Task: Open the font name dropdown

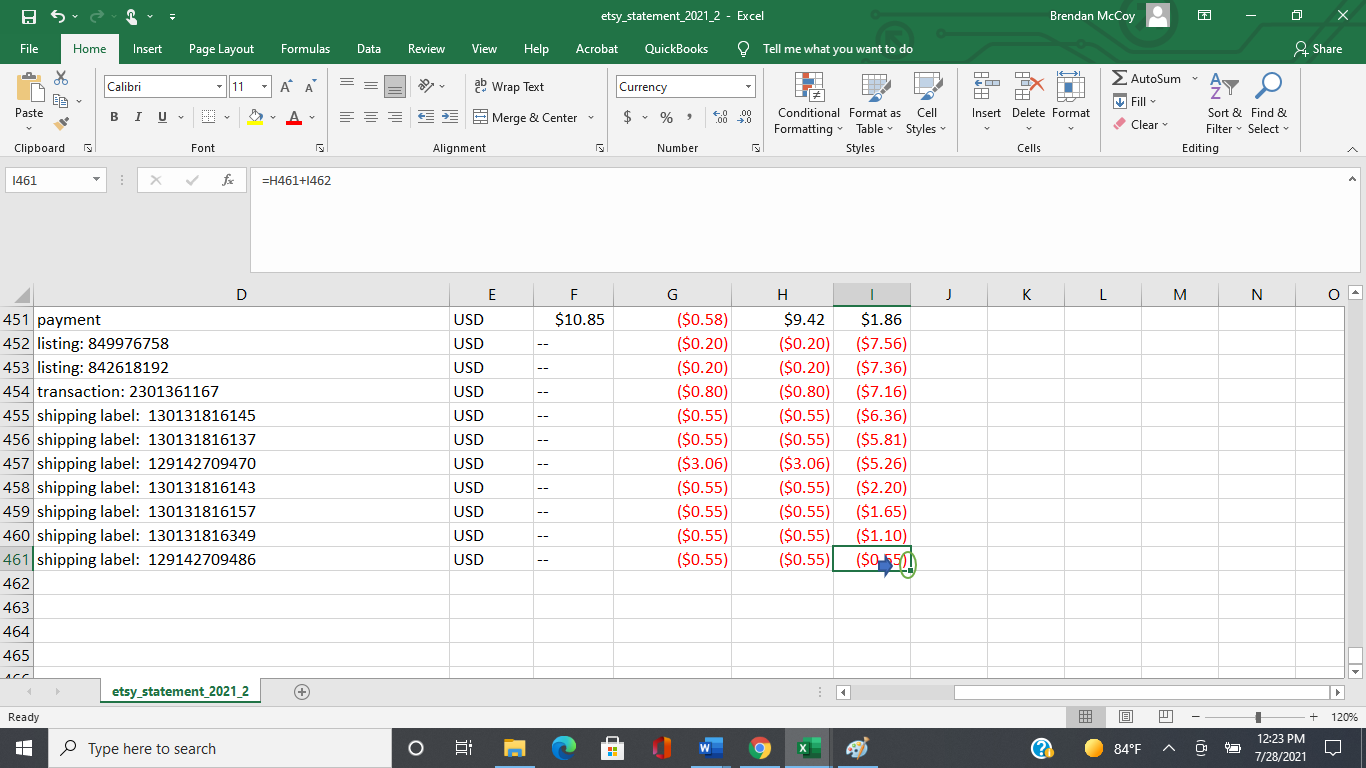Action: tap(219, 87)
